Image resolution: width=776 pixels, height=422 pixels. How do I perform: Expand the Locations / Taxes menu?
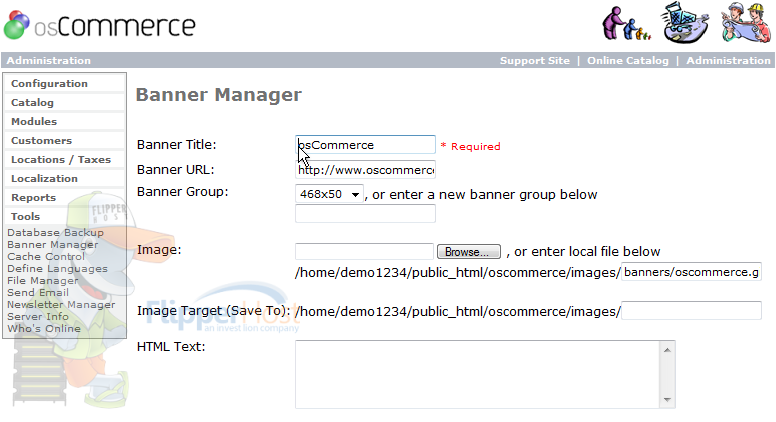click(64, 159)
